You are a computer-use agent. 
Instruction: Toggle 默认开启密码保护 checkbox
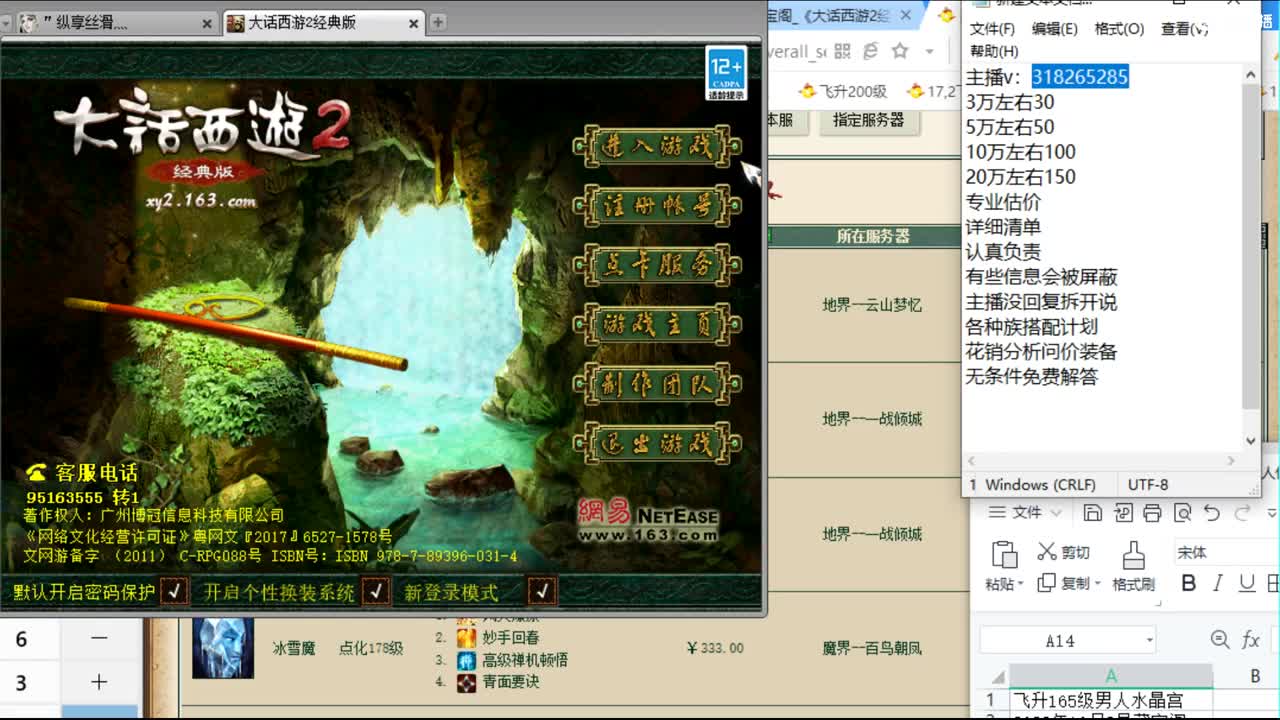tap(174, 591)
